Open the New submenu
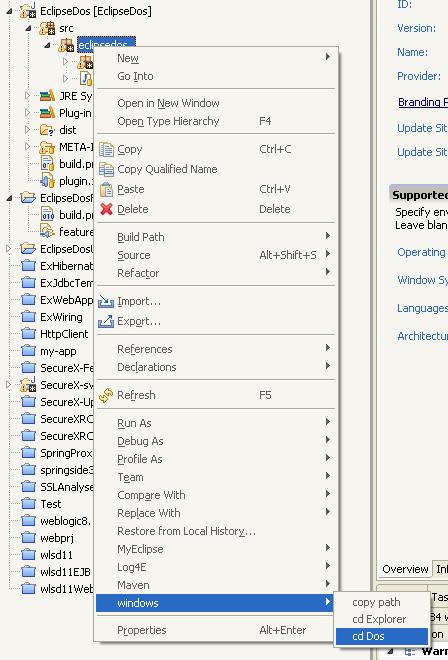 216,58
